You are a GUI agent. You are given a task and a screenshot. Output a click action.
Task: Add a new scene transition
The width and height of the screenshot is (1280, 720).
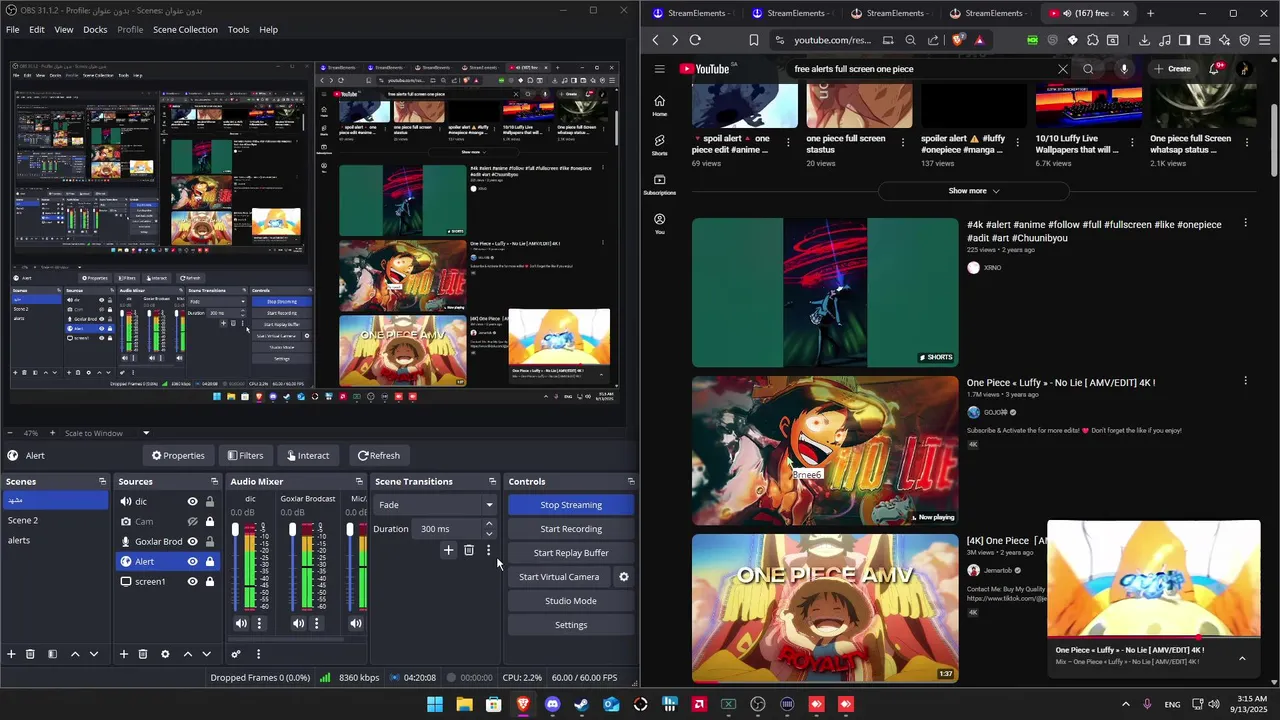click(x=448, y=550)
